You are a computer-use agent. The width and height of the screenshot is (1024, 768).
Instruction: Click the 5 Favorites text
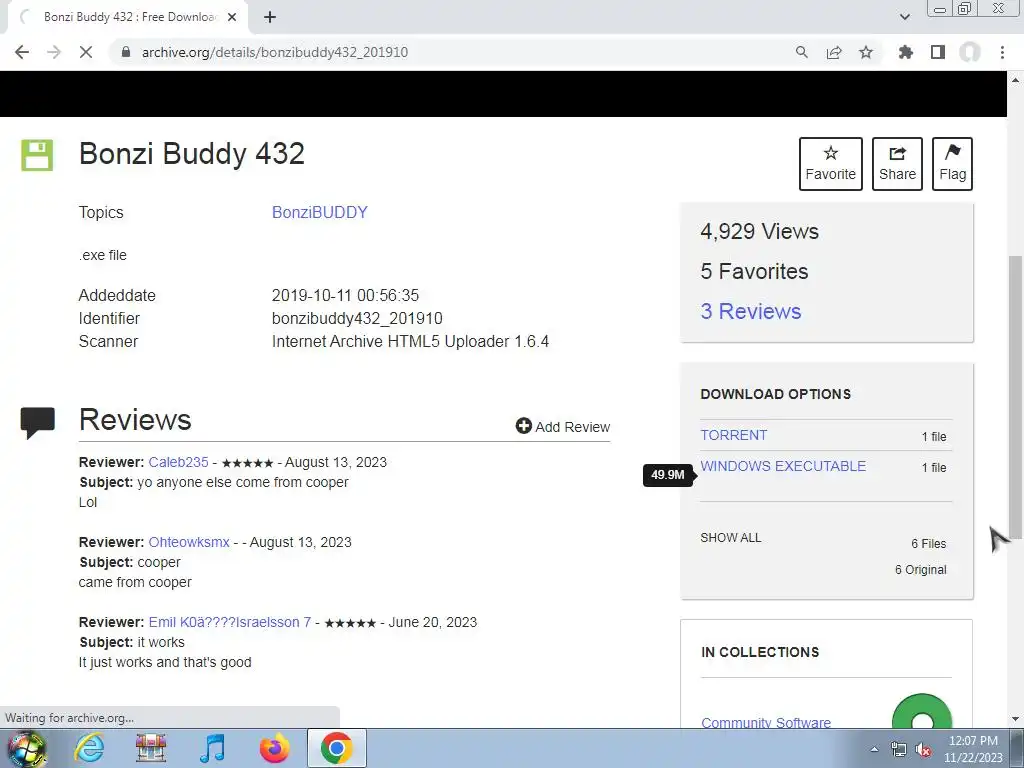point(754,271)
